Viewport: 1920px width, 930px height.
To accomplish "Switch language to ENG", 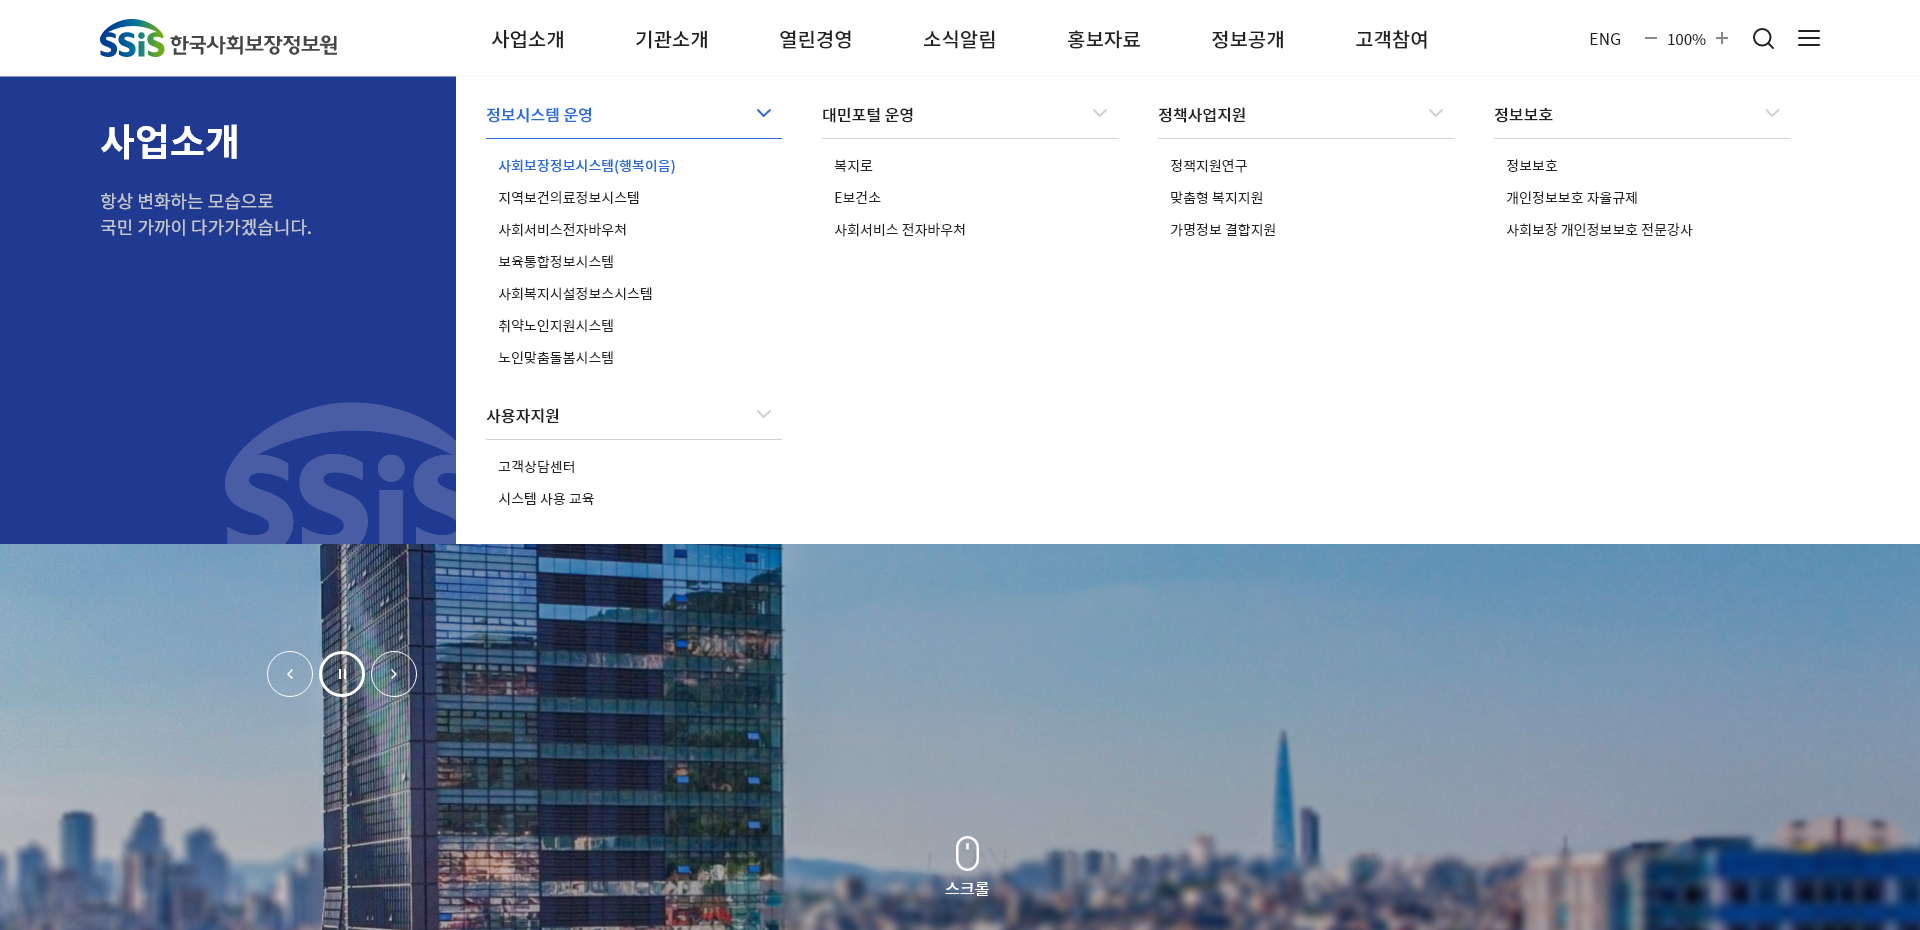I will (1605, 39).
